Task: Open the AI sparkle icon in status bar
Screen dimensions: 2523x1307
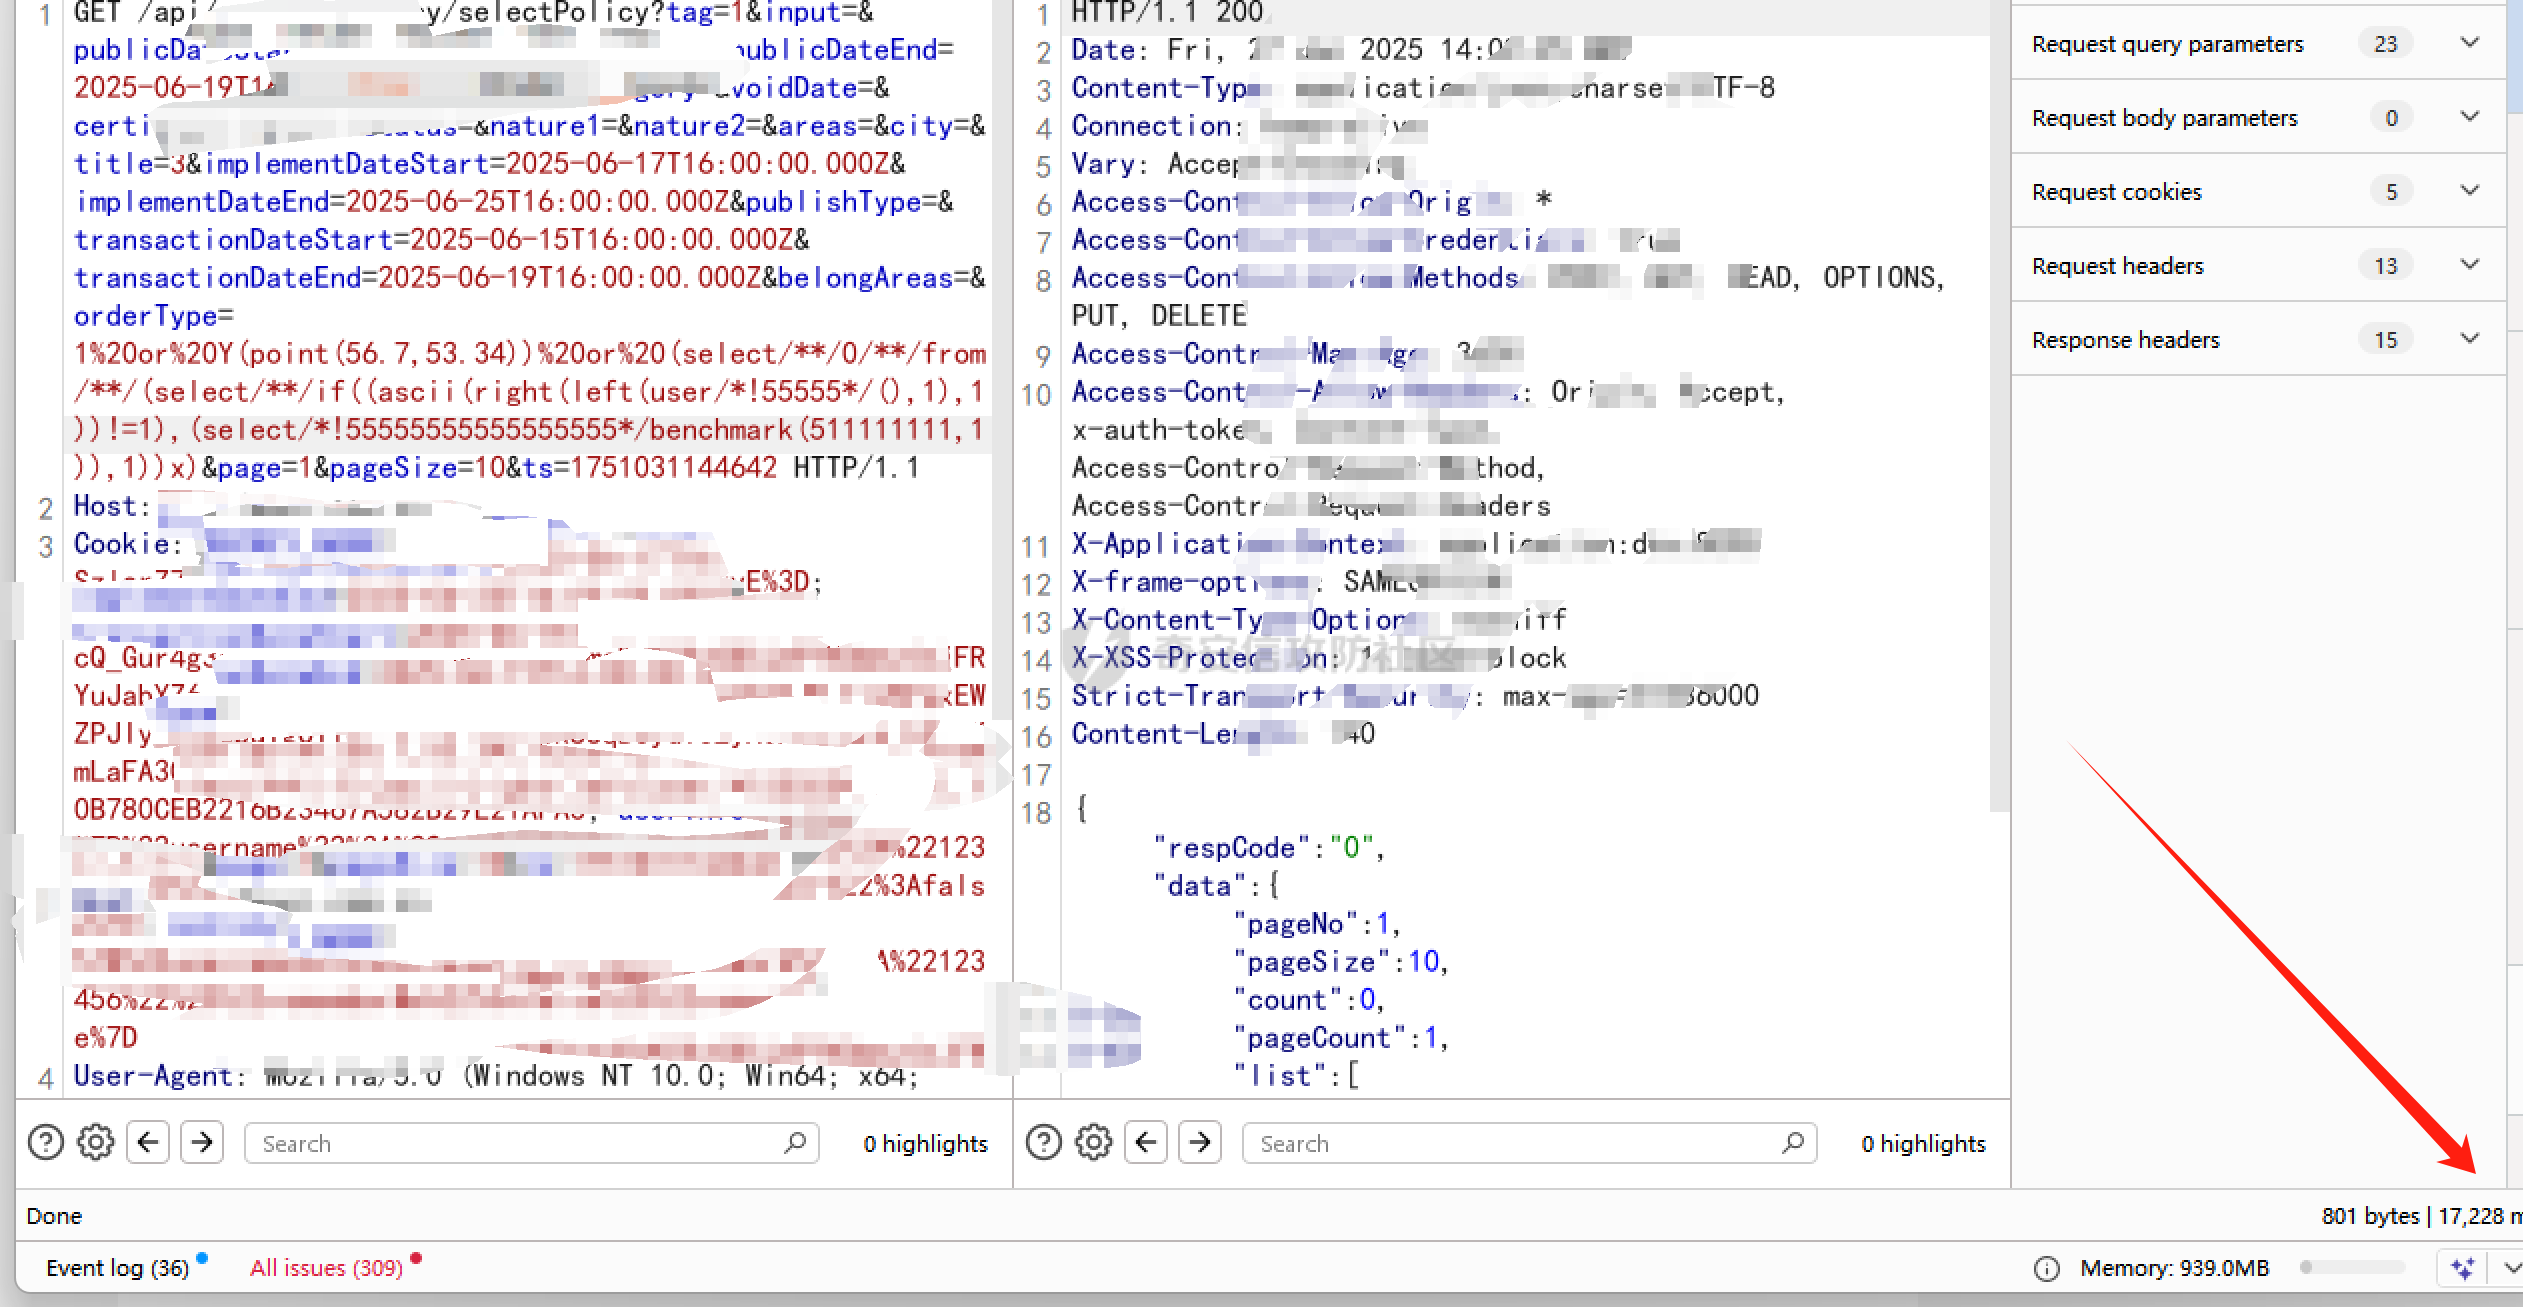Action: pyautogui.click(x=2463, y=1268)
